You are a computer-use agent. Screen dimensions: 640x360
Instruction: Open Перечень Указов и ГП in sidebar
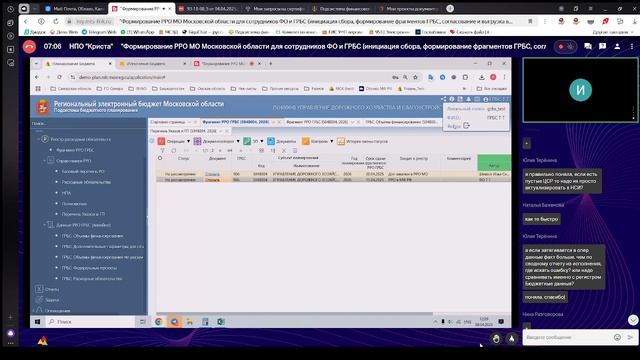tap(83, 214)
